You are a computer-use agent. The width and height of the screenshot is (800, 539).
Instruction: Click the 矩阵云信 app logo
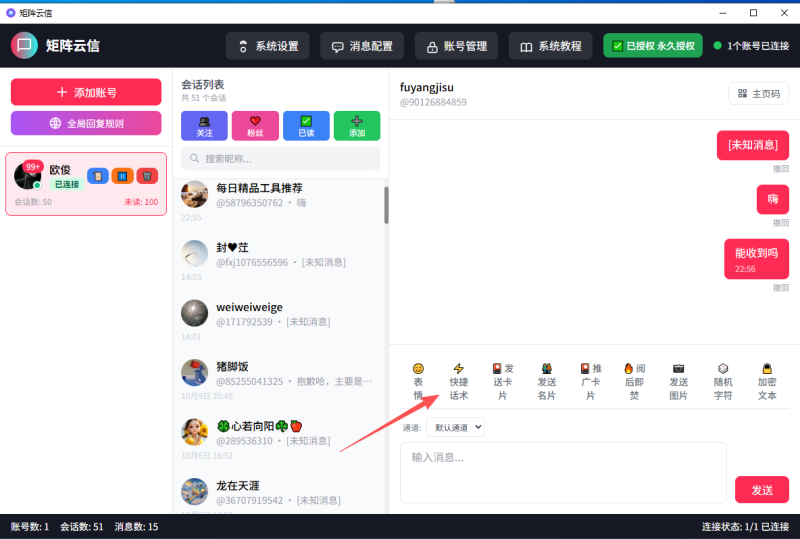[x=24, y=45]
